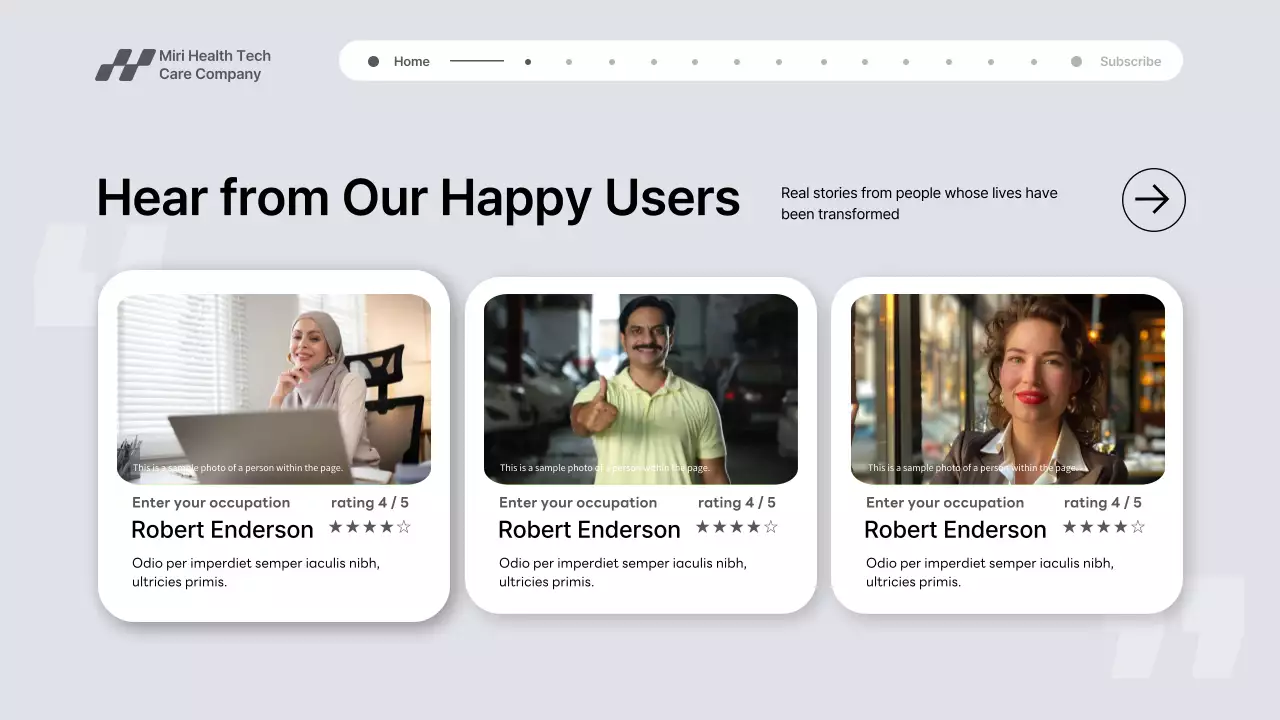This screenshot has width=1280, height=720.
Task: Click the middle navigation dot in the bar
Action: pos(778,61)
